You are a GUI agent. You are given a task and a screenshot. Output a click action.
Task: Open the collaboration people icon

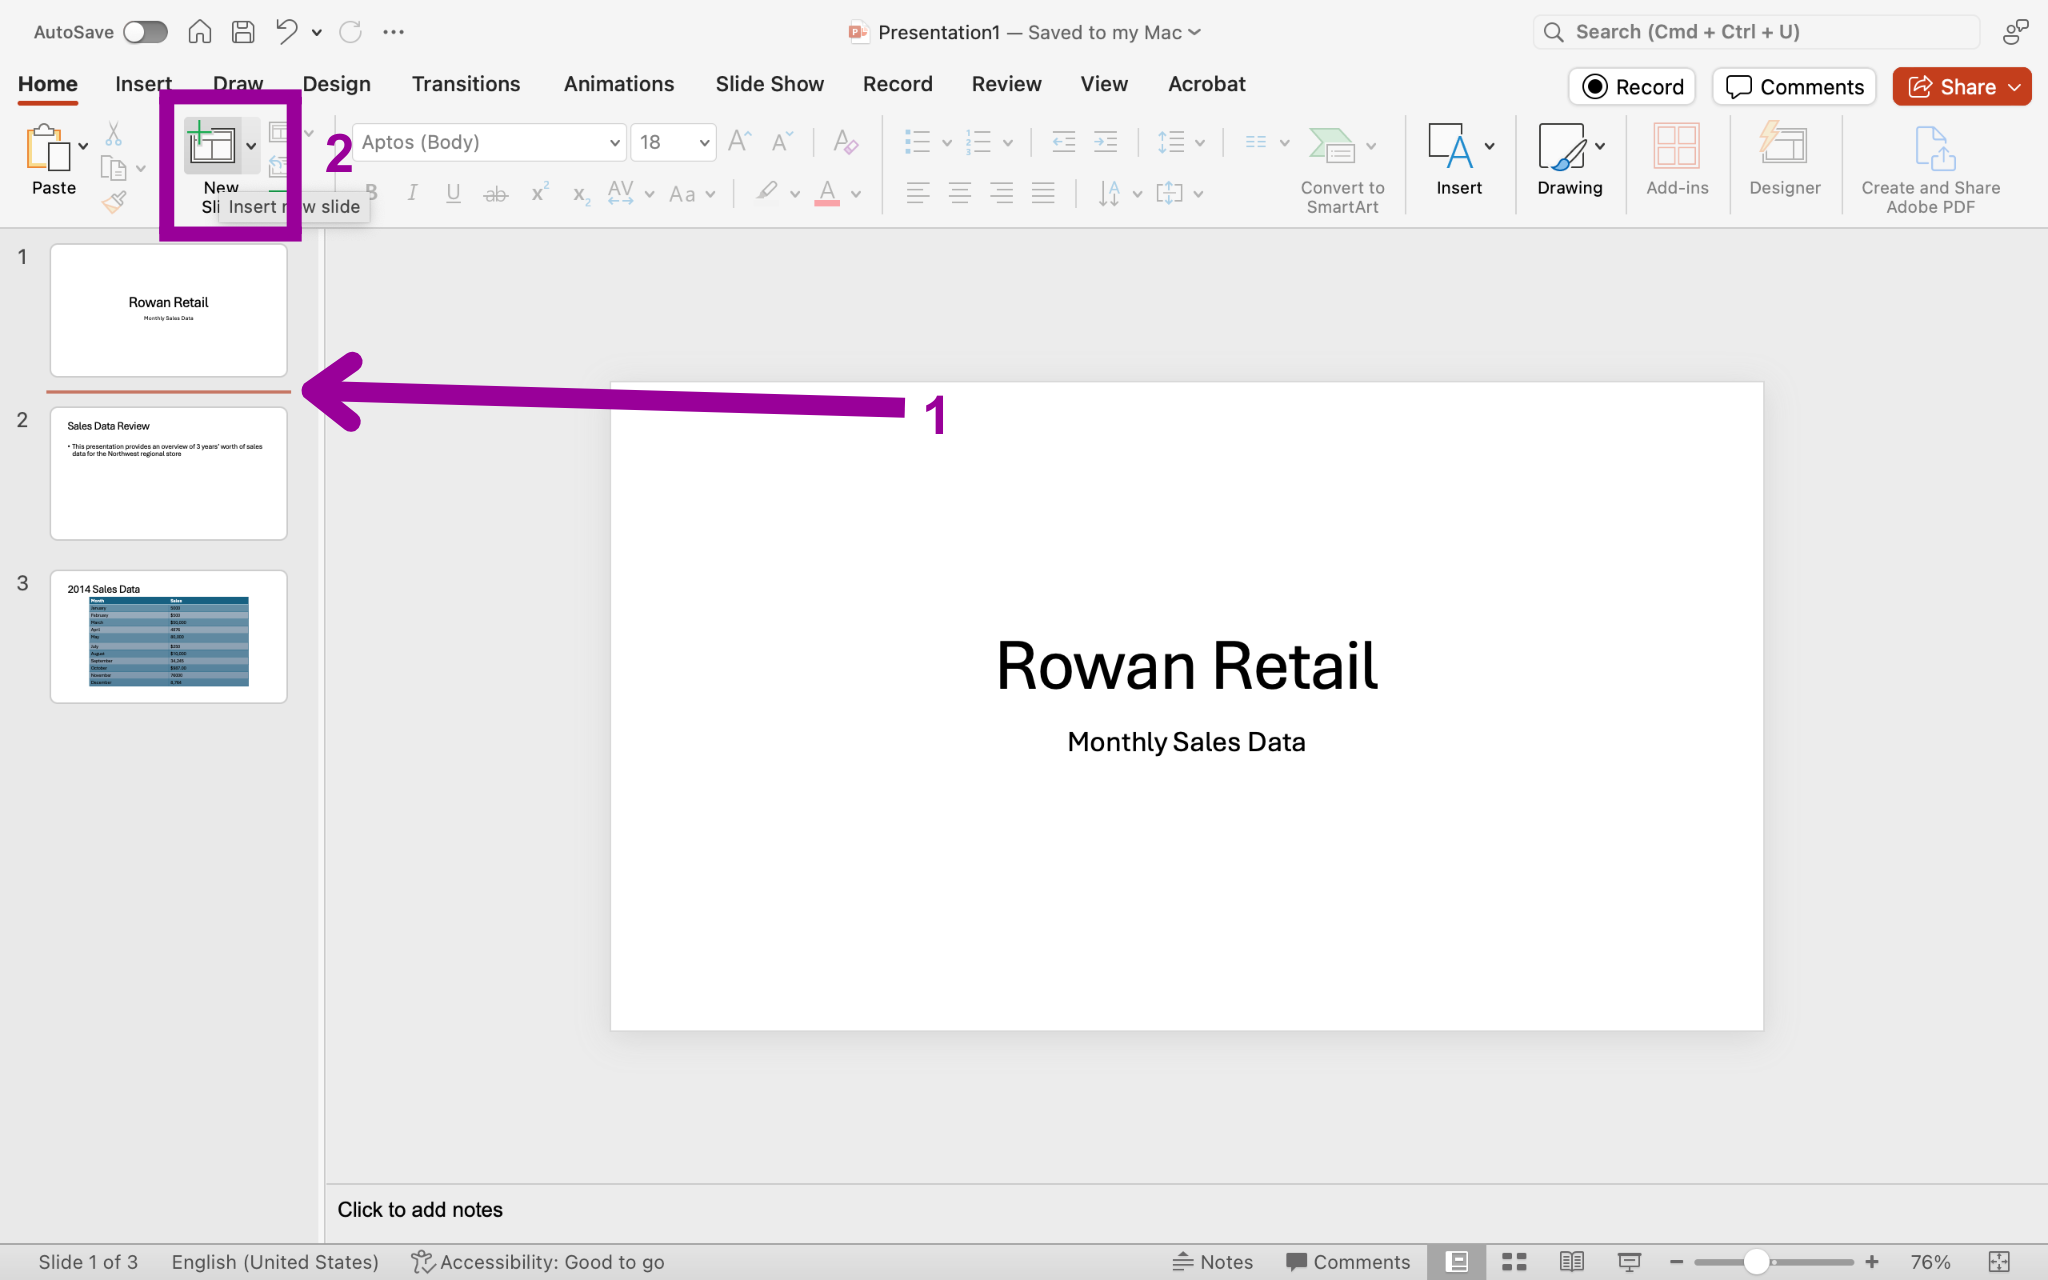[2015, 32]
